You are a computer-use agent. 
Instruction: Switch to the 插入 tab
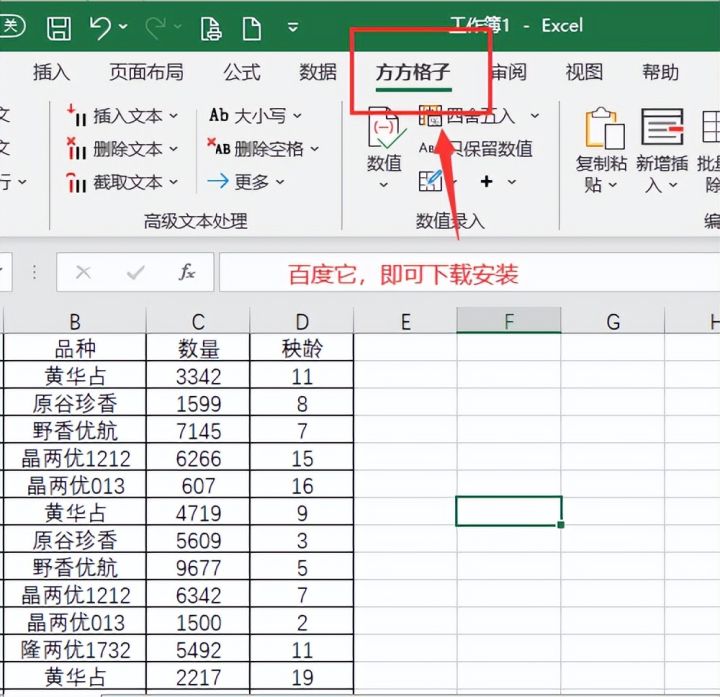(x=51, y=72)
